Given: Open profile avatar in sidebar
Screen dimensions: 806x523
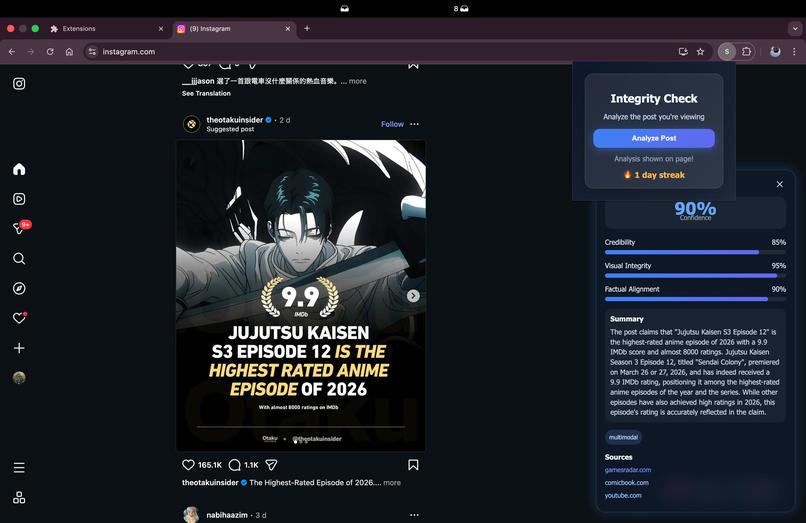Looking at the screenshot, I should pyautogui.click(x=19, y=378).
